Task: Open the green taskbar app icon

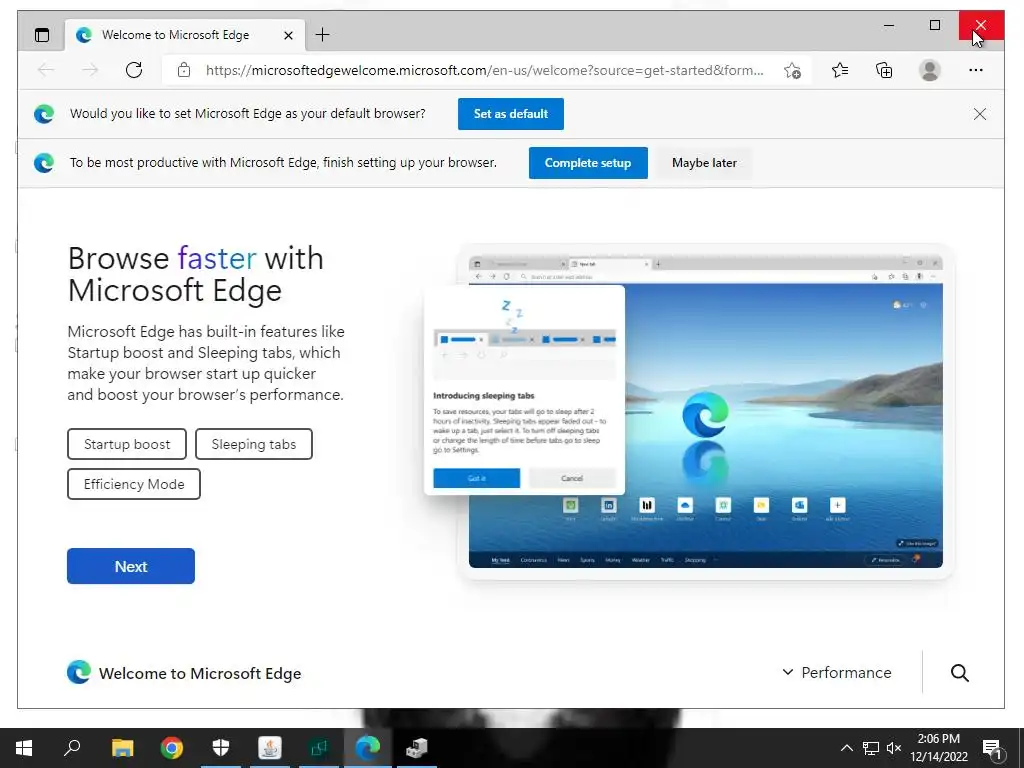Action: pyautogui.click(x=319, y=748)
